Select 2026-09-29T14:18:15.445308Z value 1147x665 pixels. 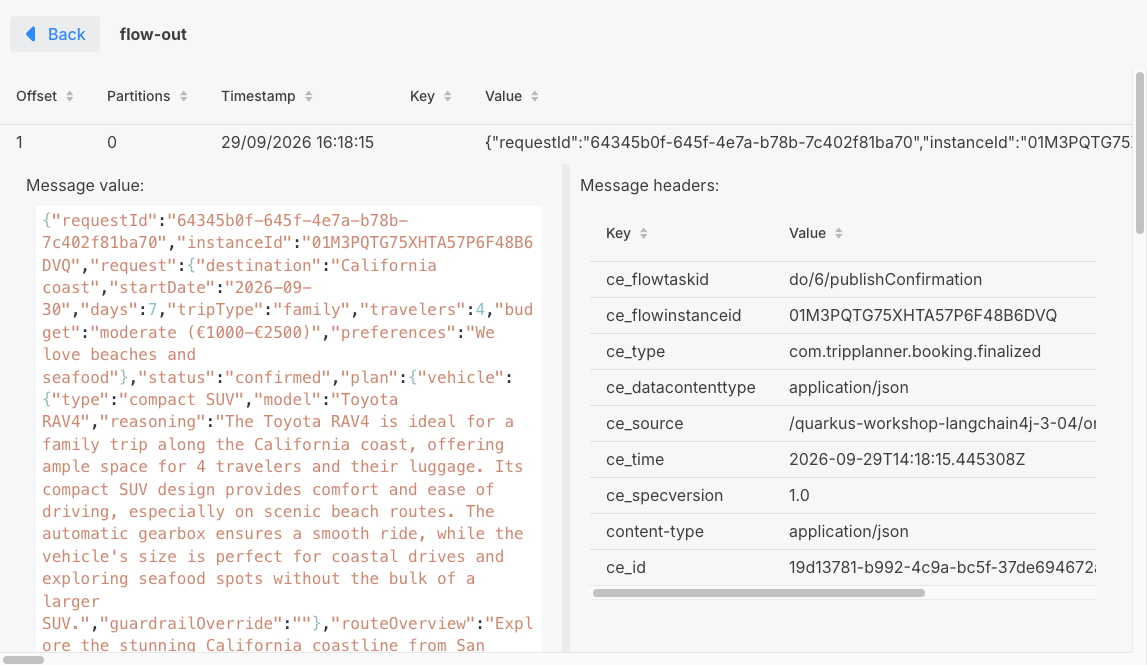[906, 459]
